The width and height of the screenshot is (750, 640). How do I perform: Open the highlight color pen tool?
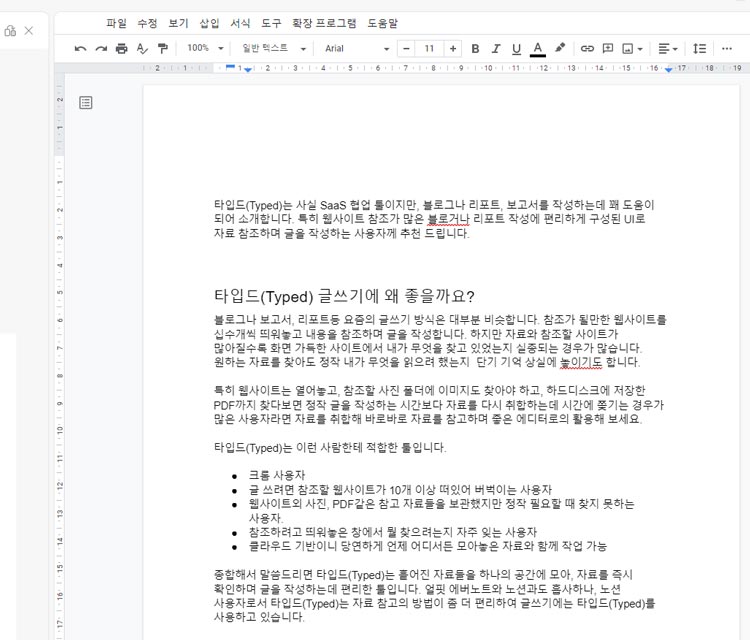pyautogui.click(x=559, y=48)
